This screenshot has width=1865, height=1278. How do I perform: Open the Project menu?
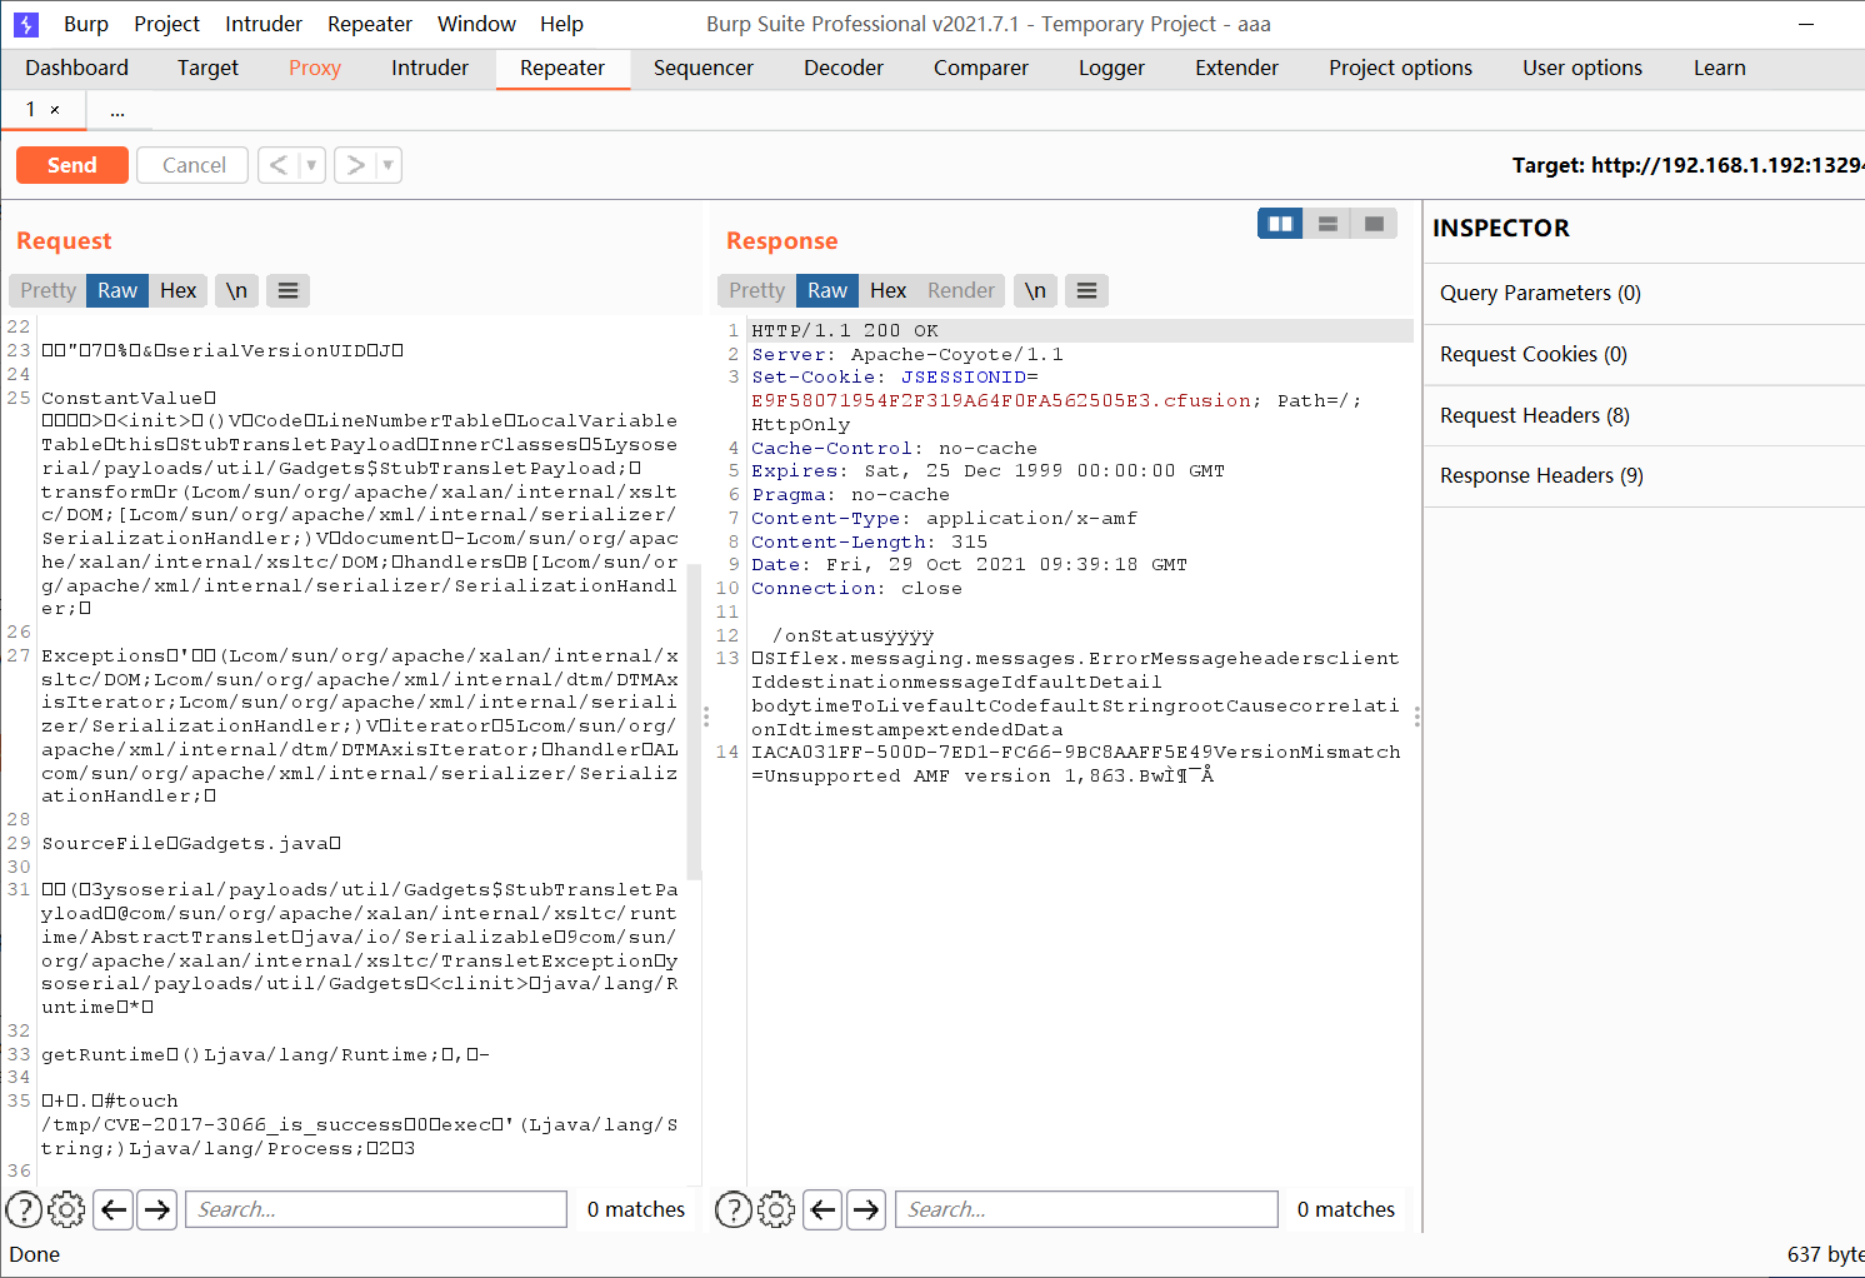[x=167, y=24]
